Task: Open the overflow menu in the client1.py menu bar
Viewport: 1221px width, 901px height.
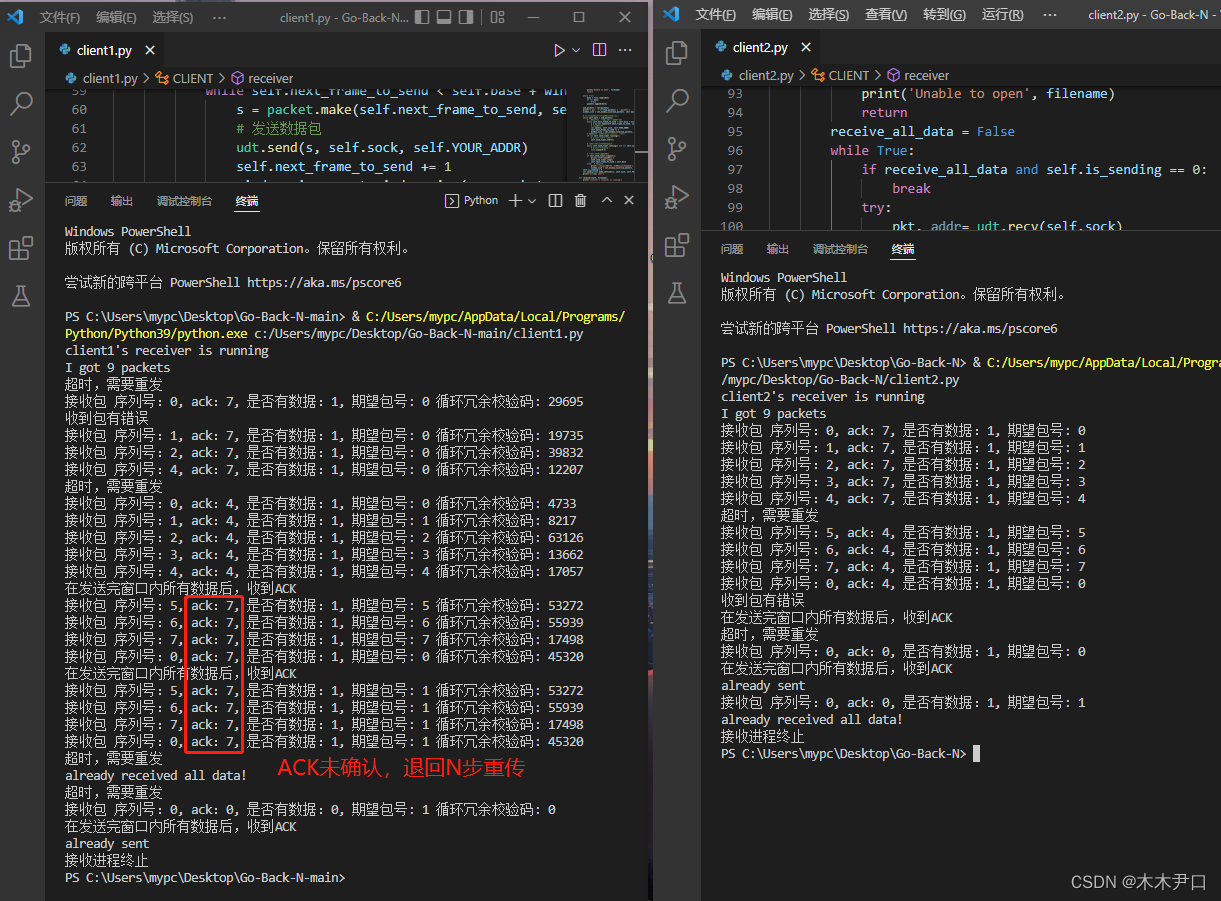Action: 221,17
